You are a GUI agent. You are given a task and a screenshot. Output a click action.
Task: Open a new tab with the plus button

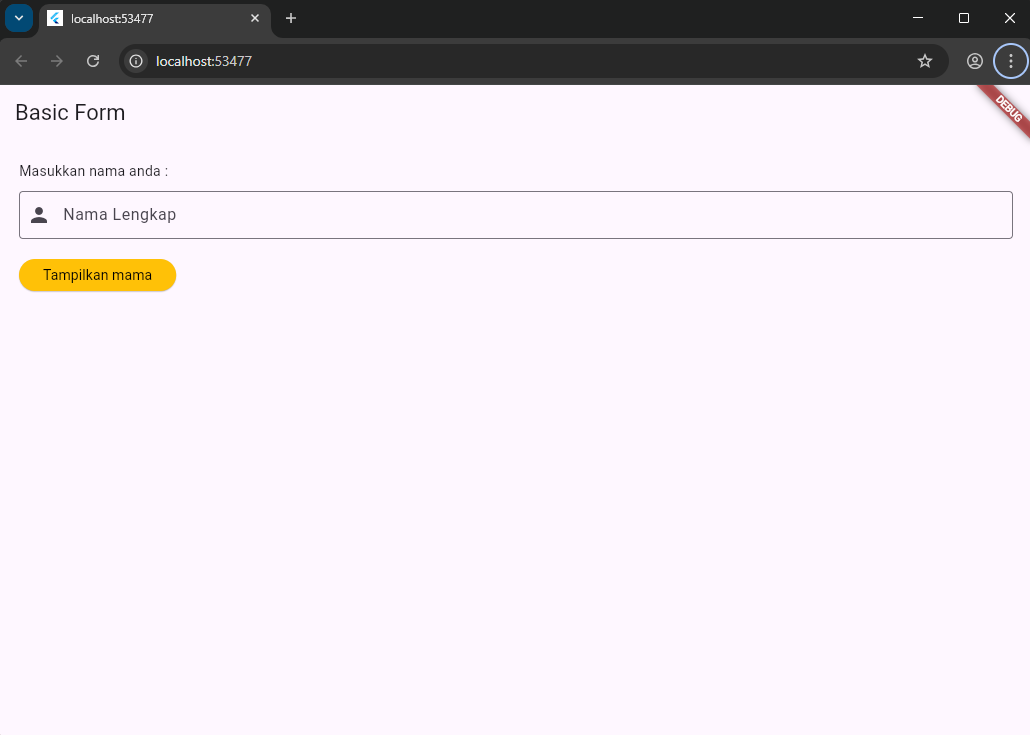tap(290, 18)
